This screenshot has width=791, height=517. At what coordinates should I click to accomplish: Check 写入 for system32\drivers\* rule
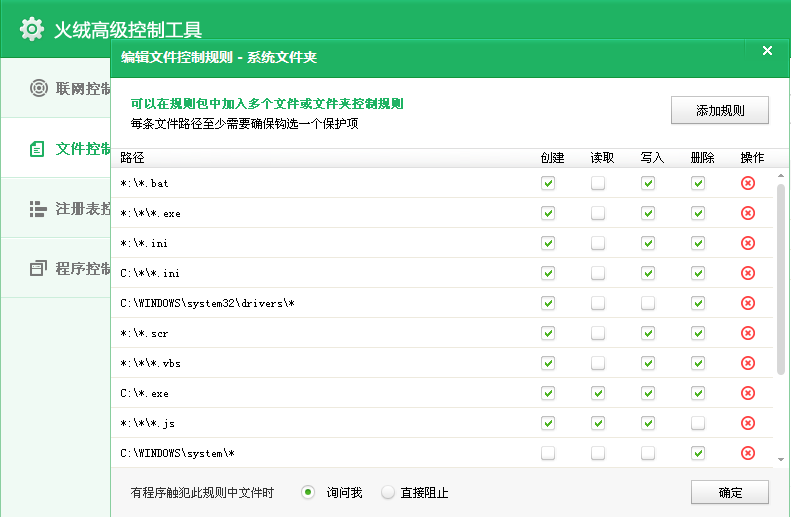click(x=648, y=303)
